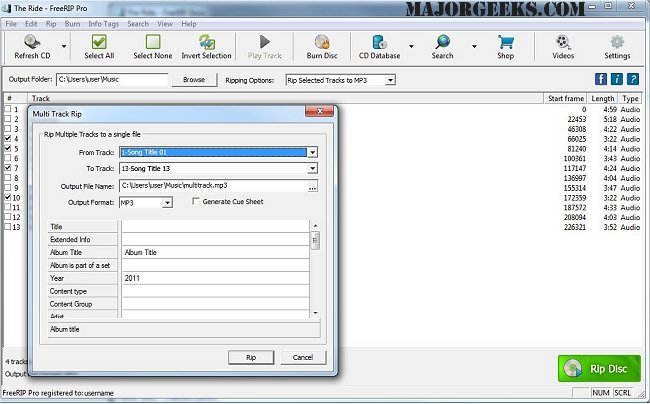Click the Facebook icon button
The height and width of the screenshot is (404, 650).
coord(601,79)
